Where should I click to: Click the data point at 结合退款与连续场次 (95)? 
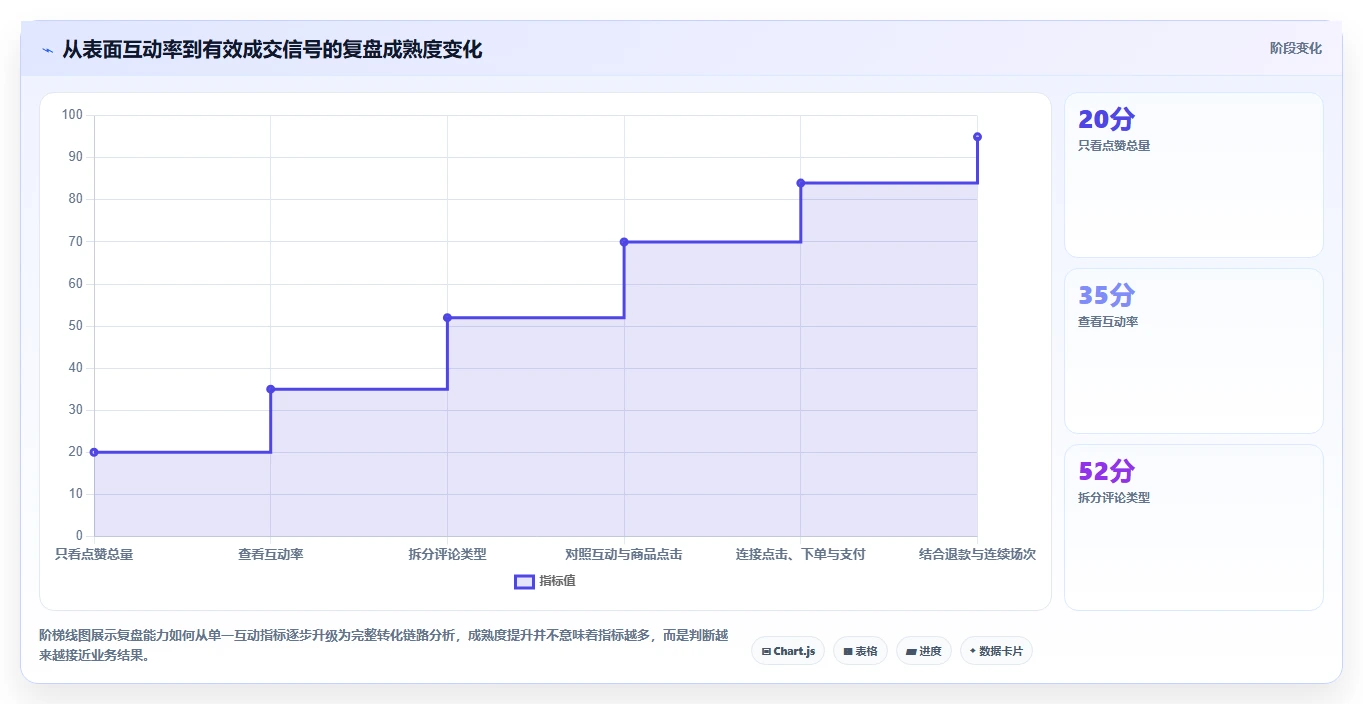(977, 137)
